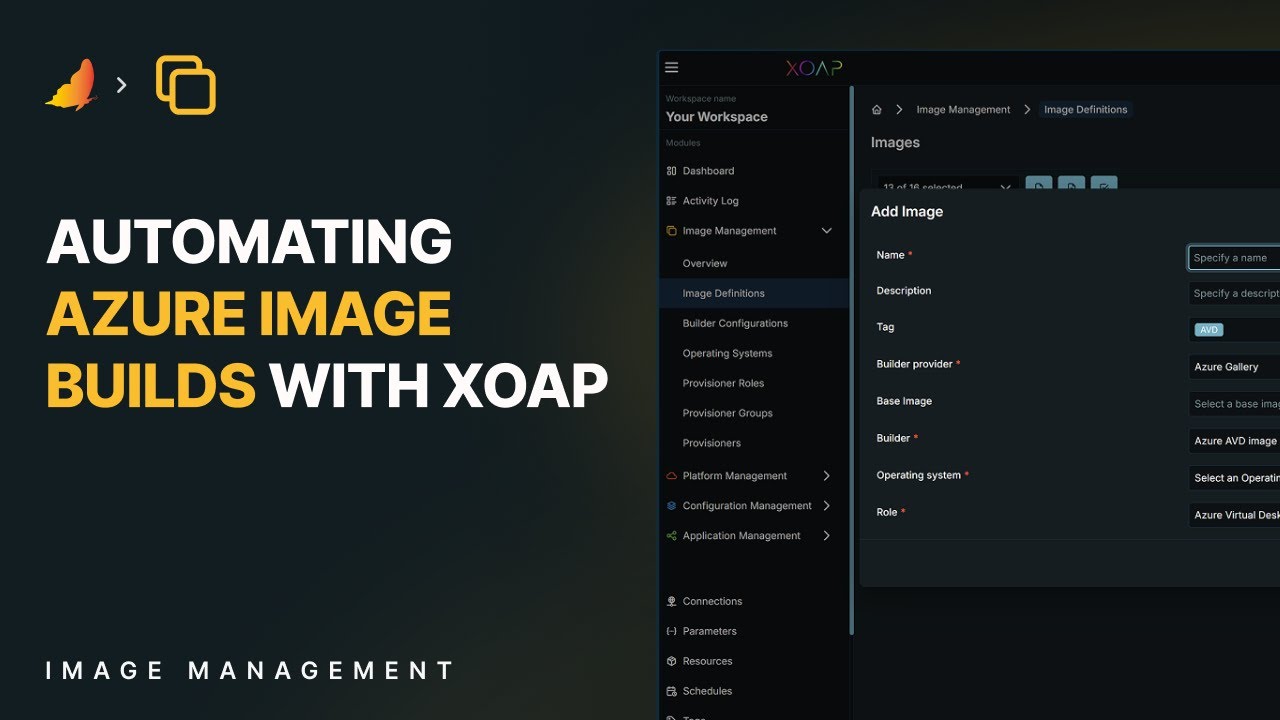Viewport: 1280px width, 720px height.
Task: Open Provisioners in the sidebar
Action: [712, 443]
